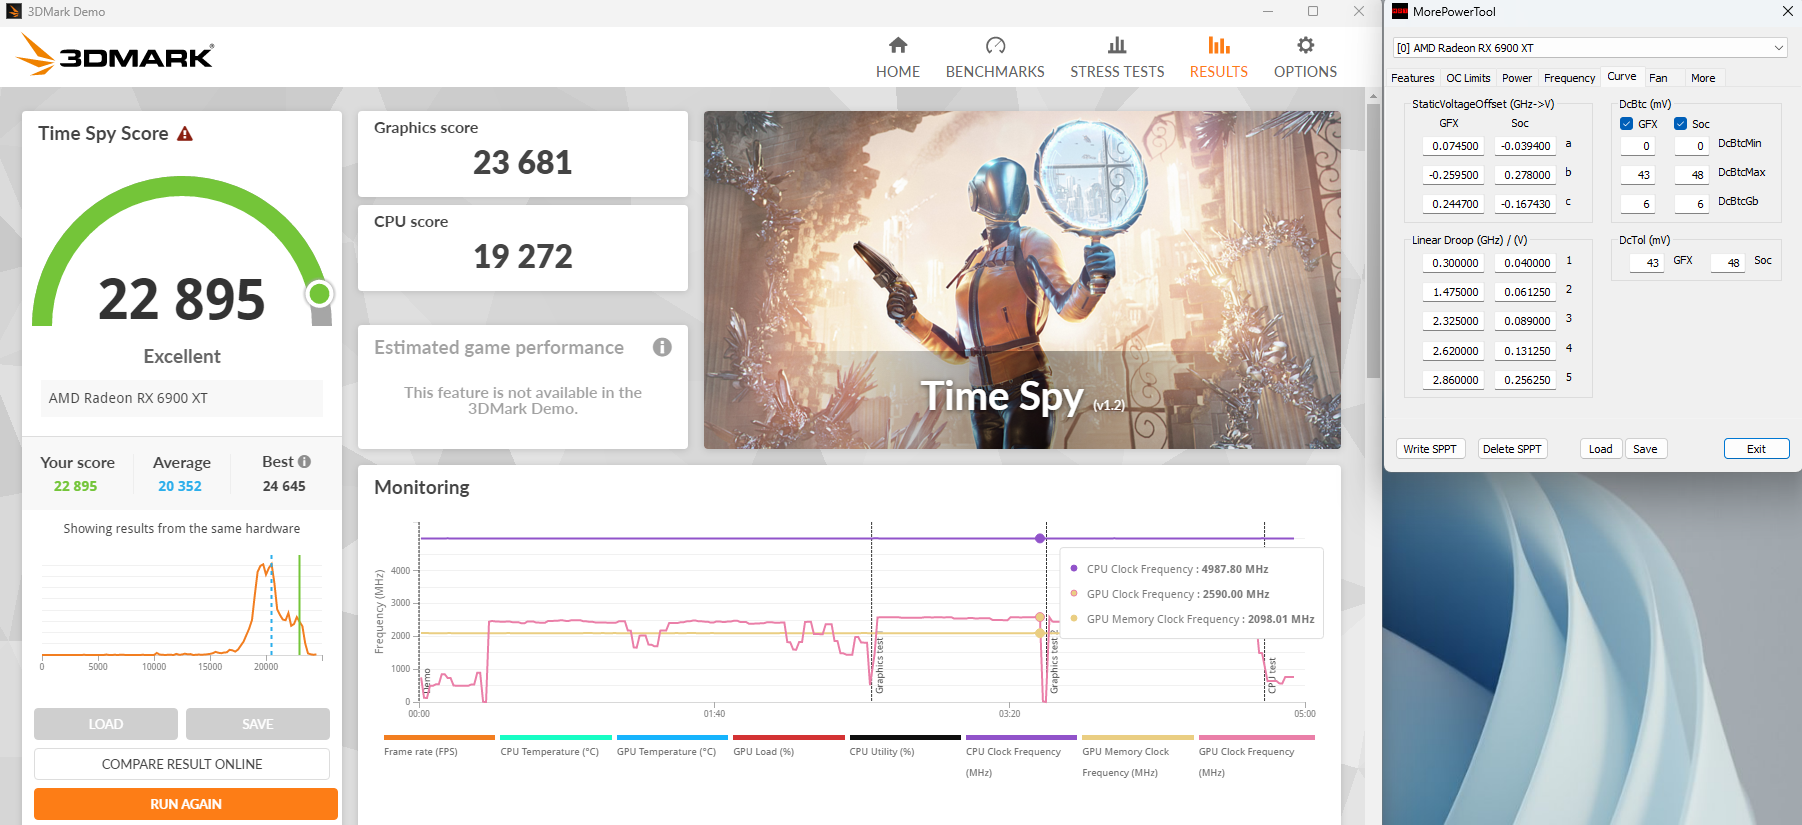Click the GFX offset b field -0.259500
This screenshot has width=1802, height=825.
pos(1453,175)
